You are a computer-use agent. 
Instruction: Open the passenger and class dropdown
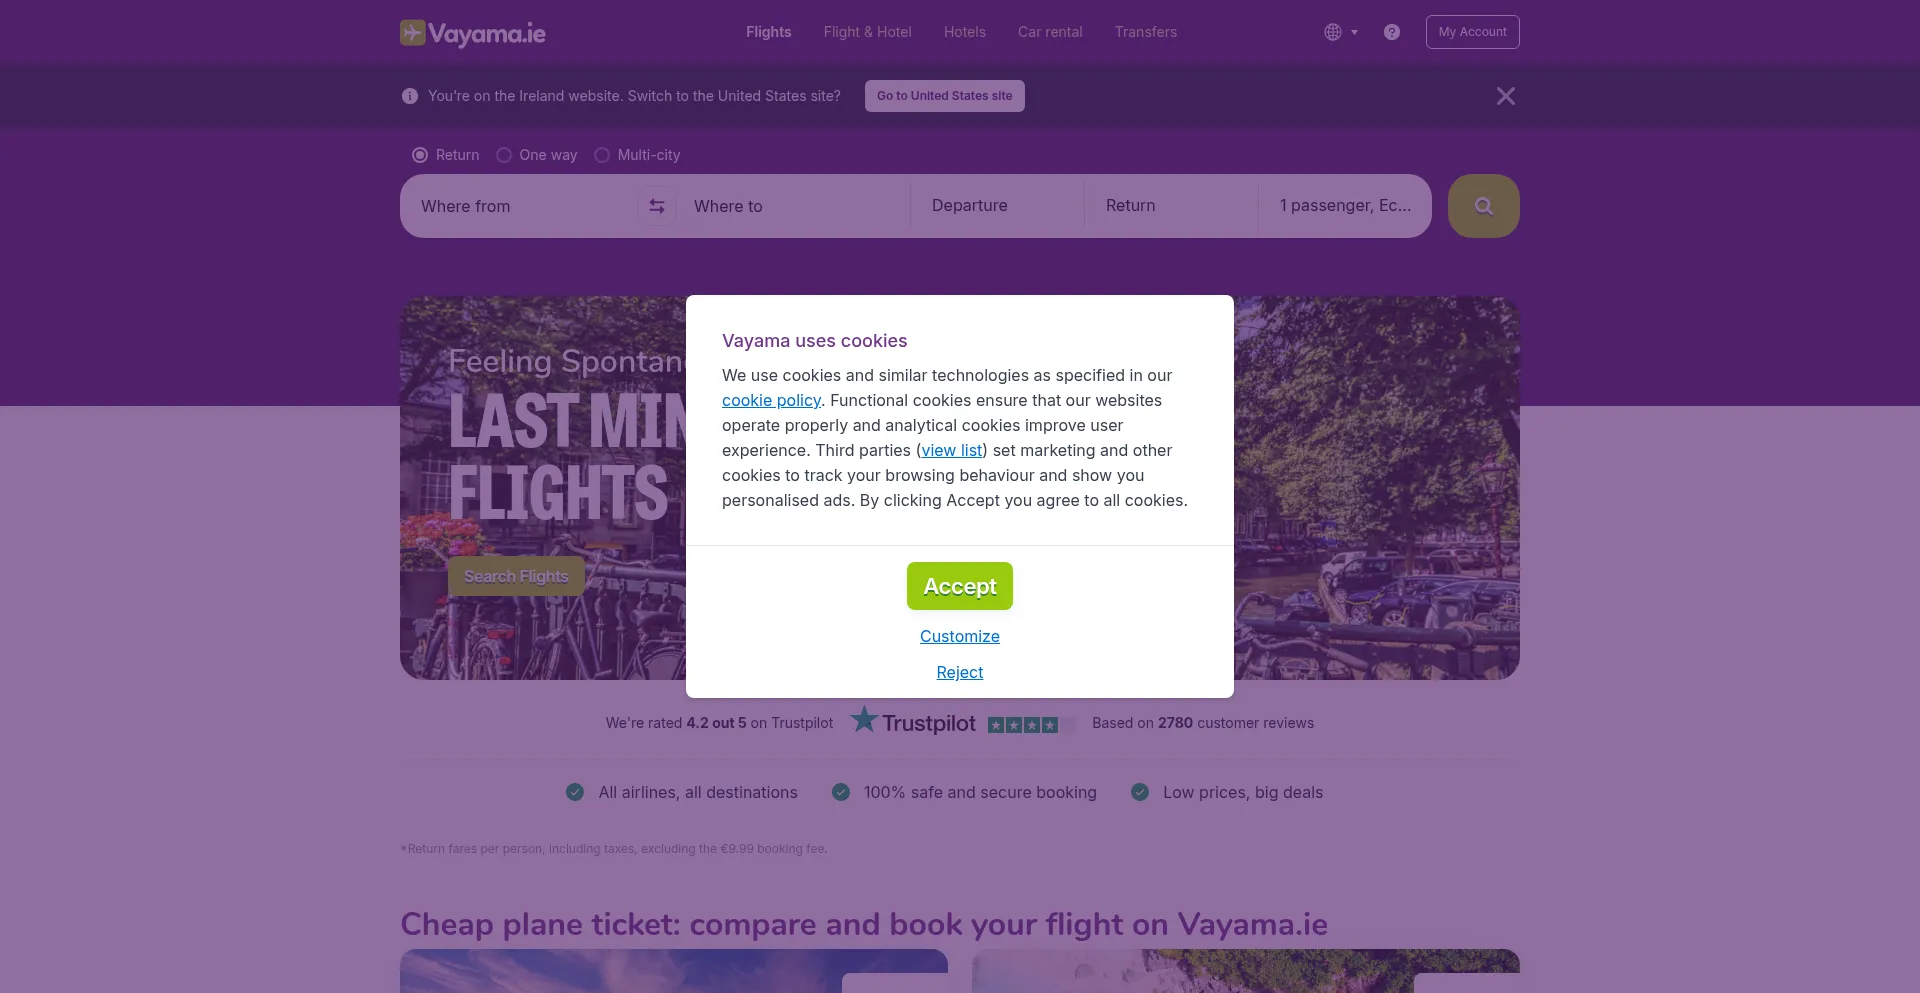[x=1344, y=206]
